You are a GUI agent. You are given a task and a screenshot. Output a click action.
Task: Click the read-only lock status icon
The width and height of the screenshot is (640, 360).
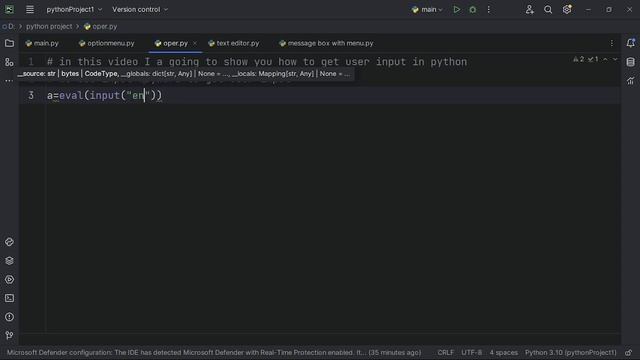click(x=629, y=353)
